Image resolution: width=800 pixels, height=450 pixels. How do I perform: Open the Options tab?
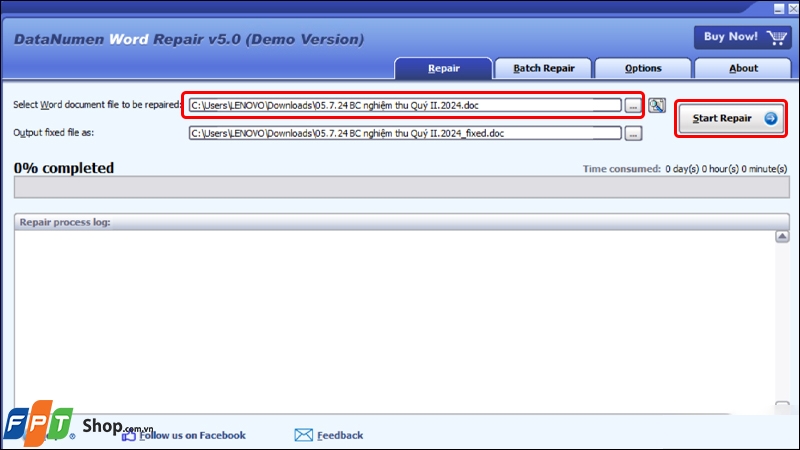click(x=643, y=68)
